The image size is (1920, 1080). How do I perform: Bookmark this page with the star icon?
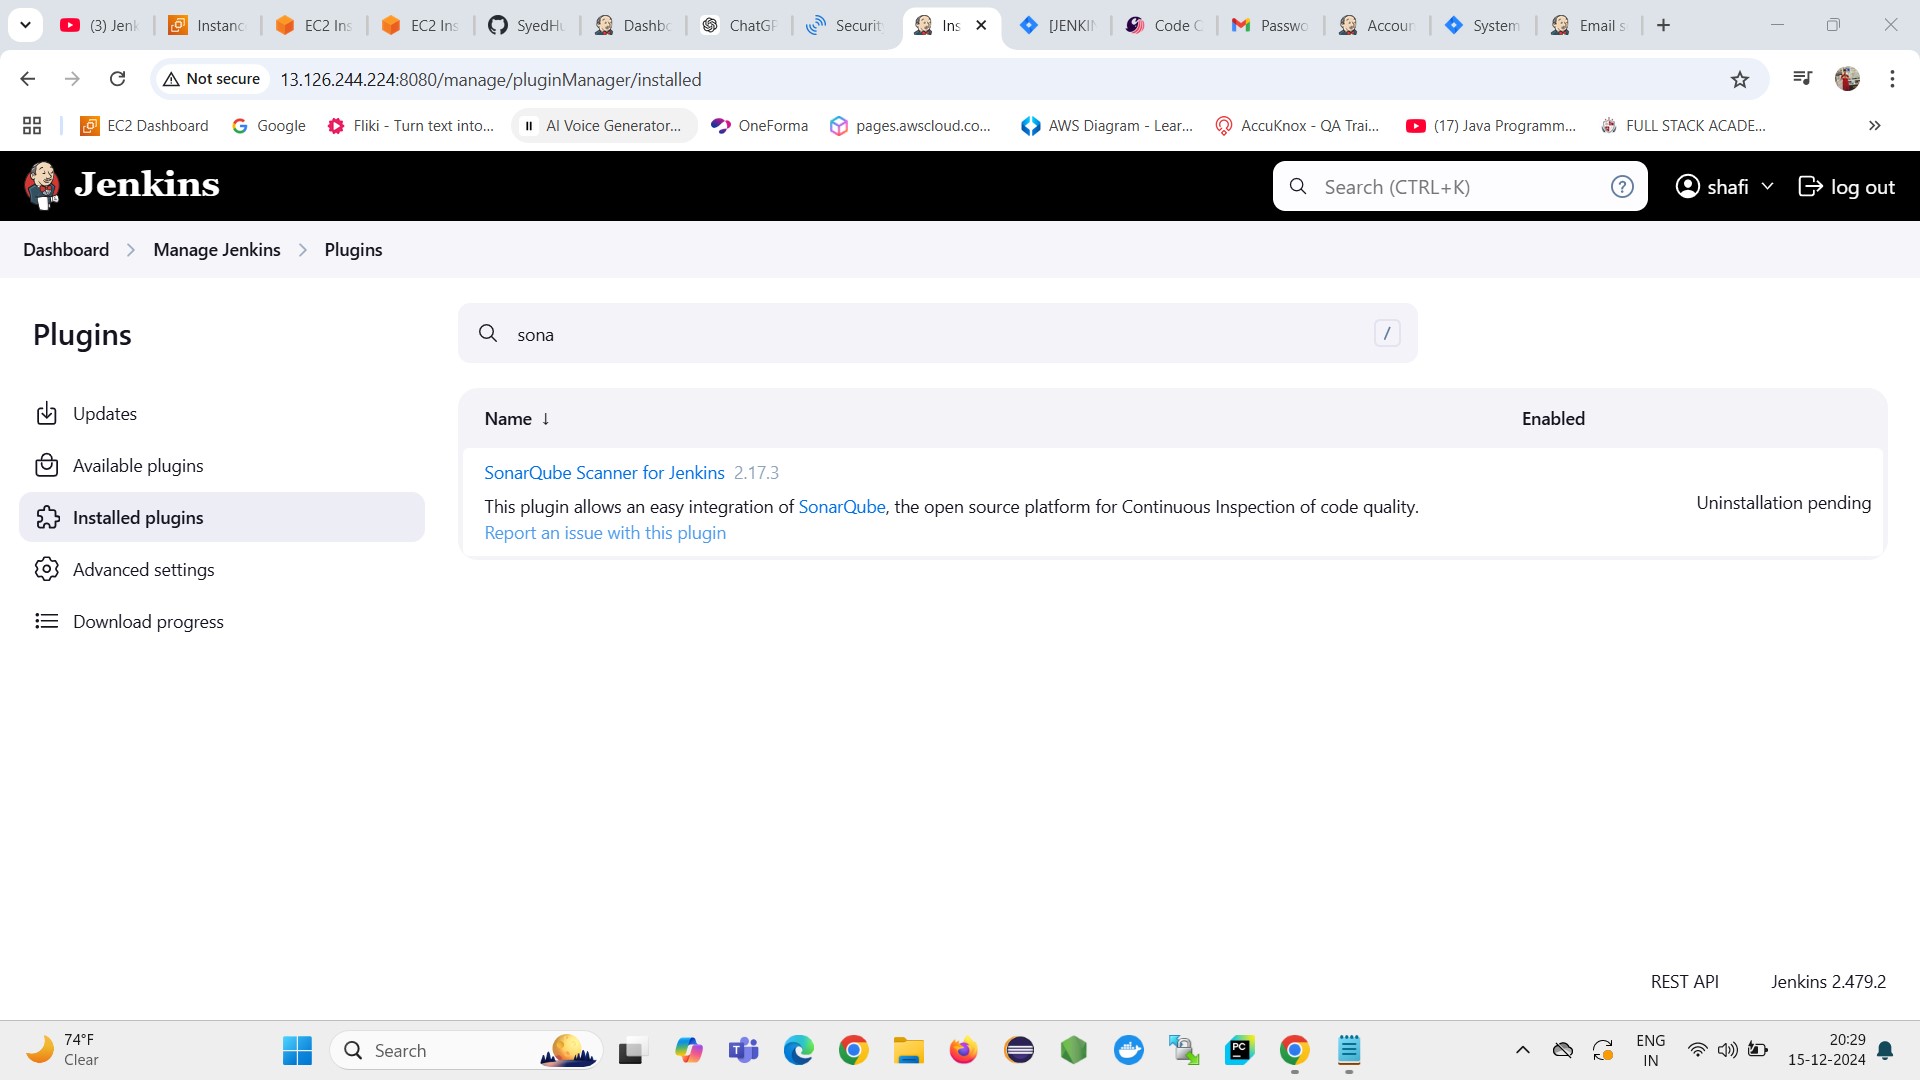tap(1740, 80)
